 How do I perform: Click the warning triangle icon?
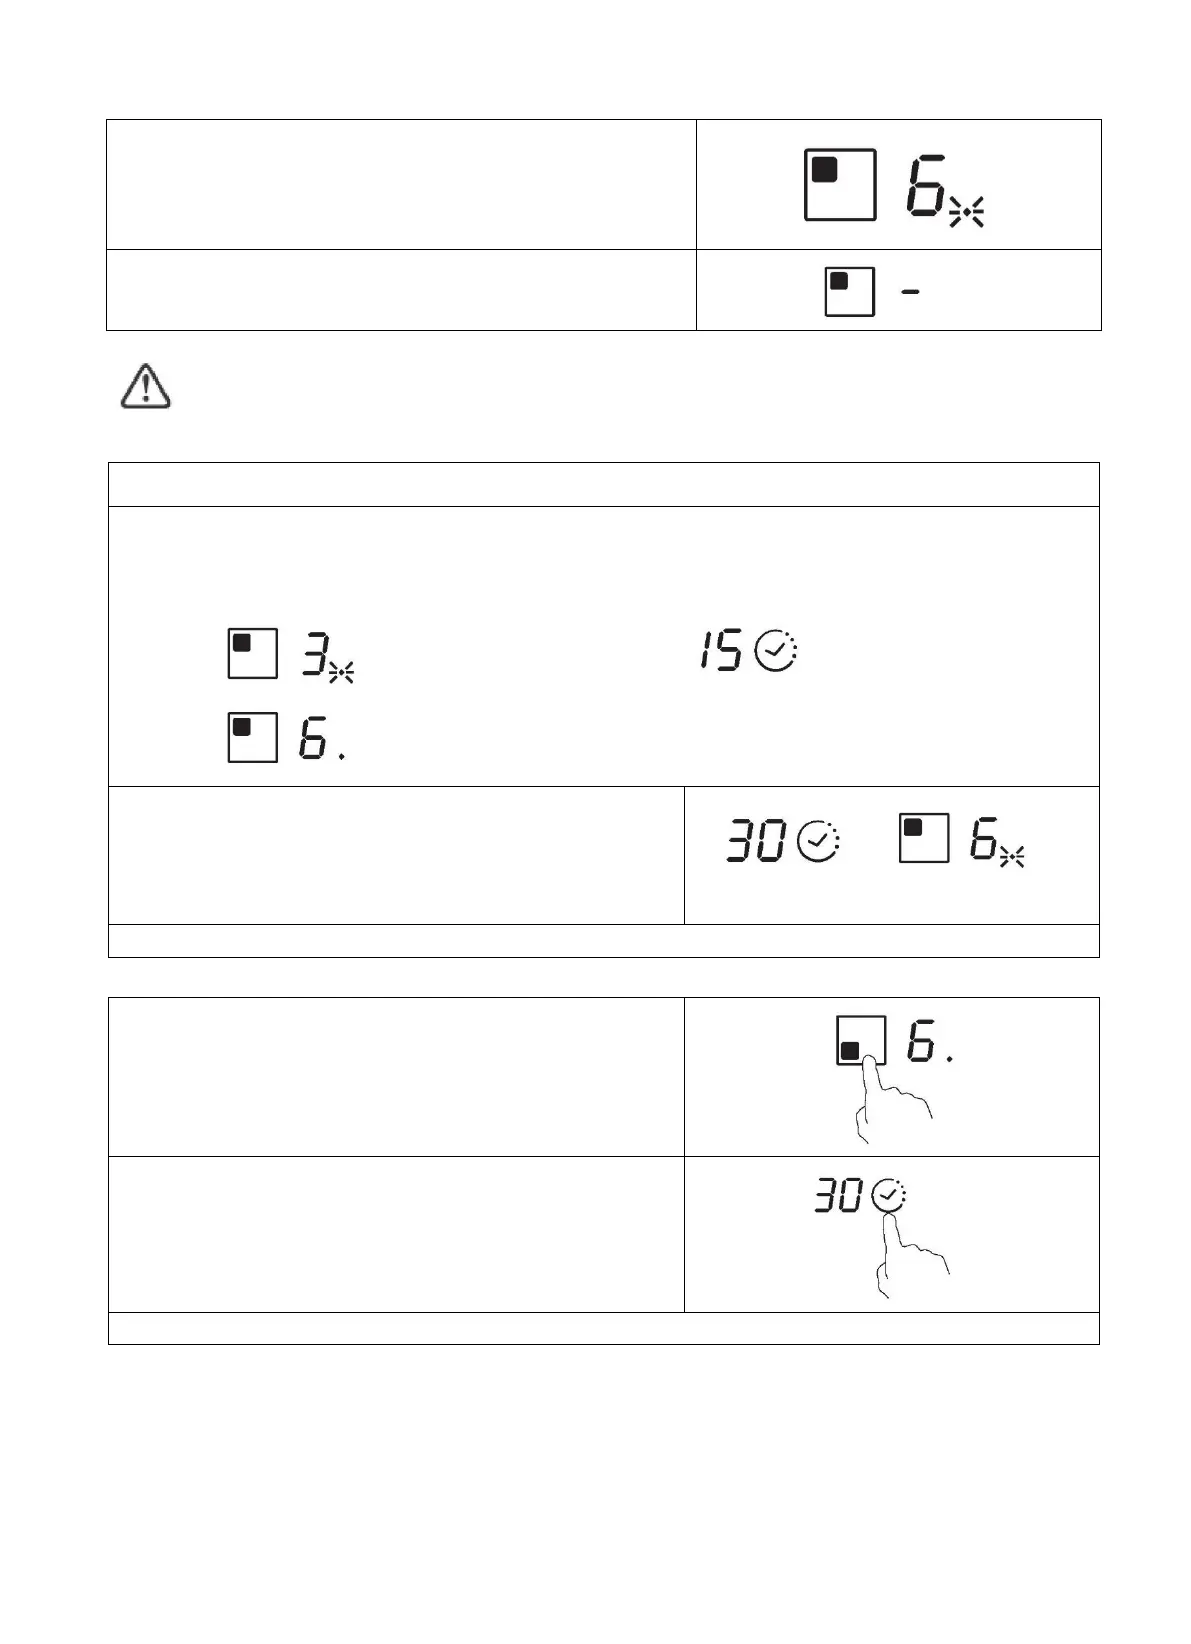coord(145,387)
